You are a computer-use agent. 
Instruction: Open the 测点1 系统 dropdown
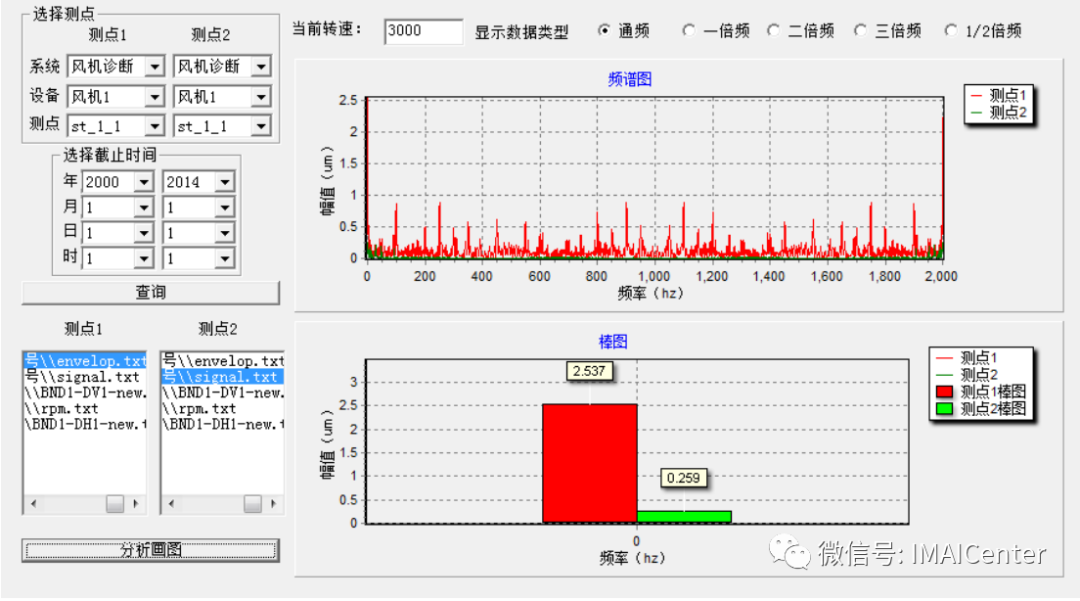click(x=154, y=67)
